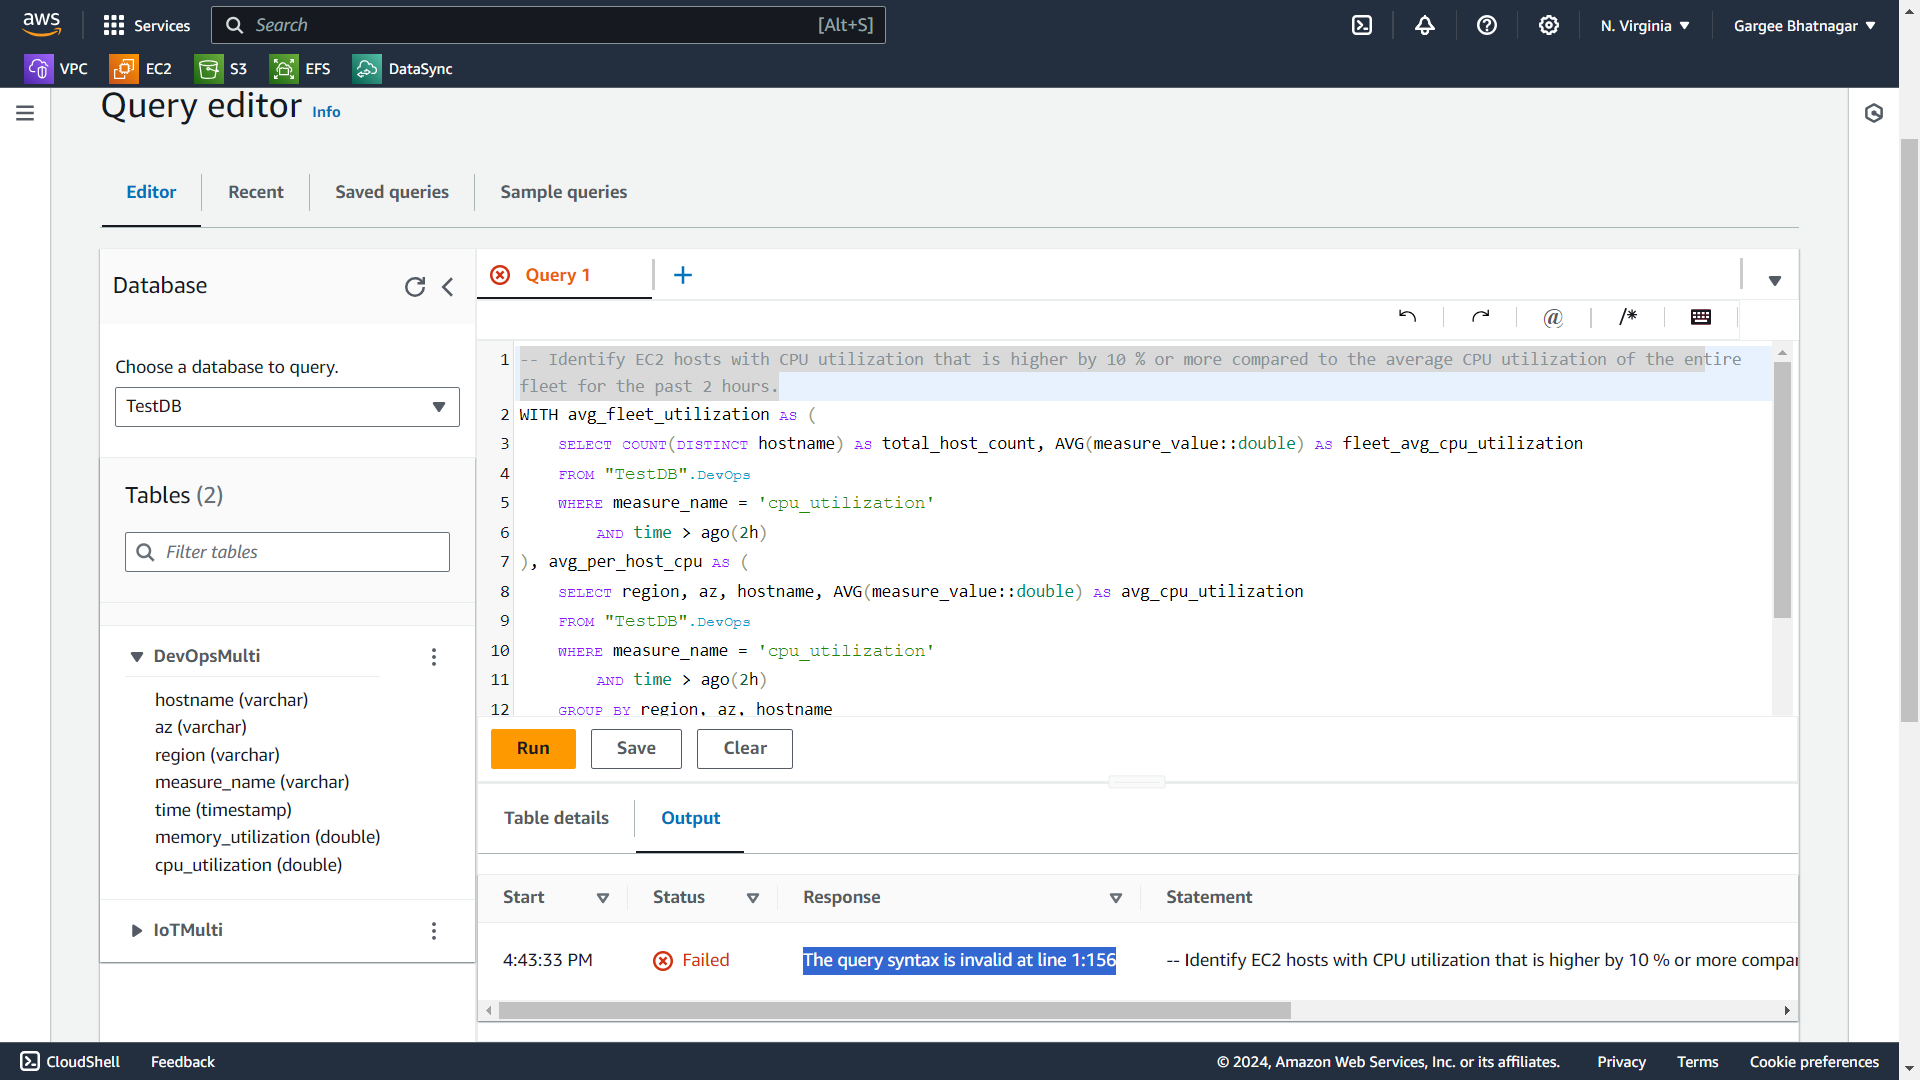Open CloudShell from top navigation bar
This screenshot has width=1920, height=1080.
pos(1361,25)
